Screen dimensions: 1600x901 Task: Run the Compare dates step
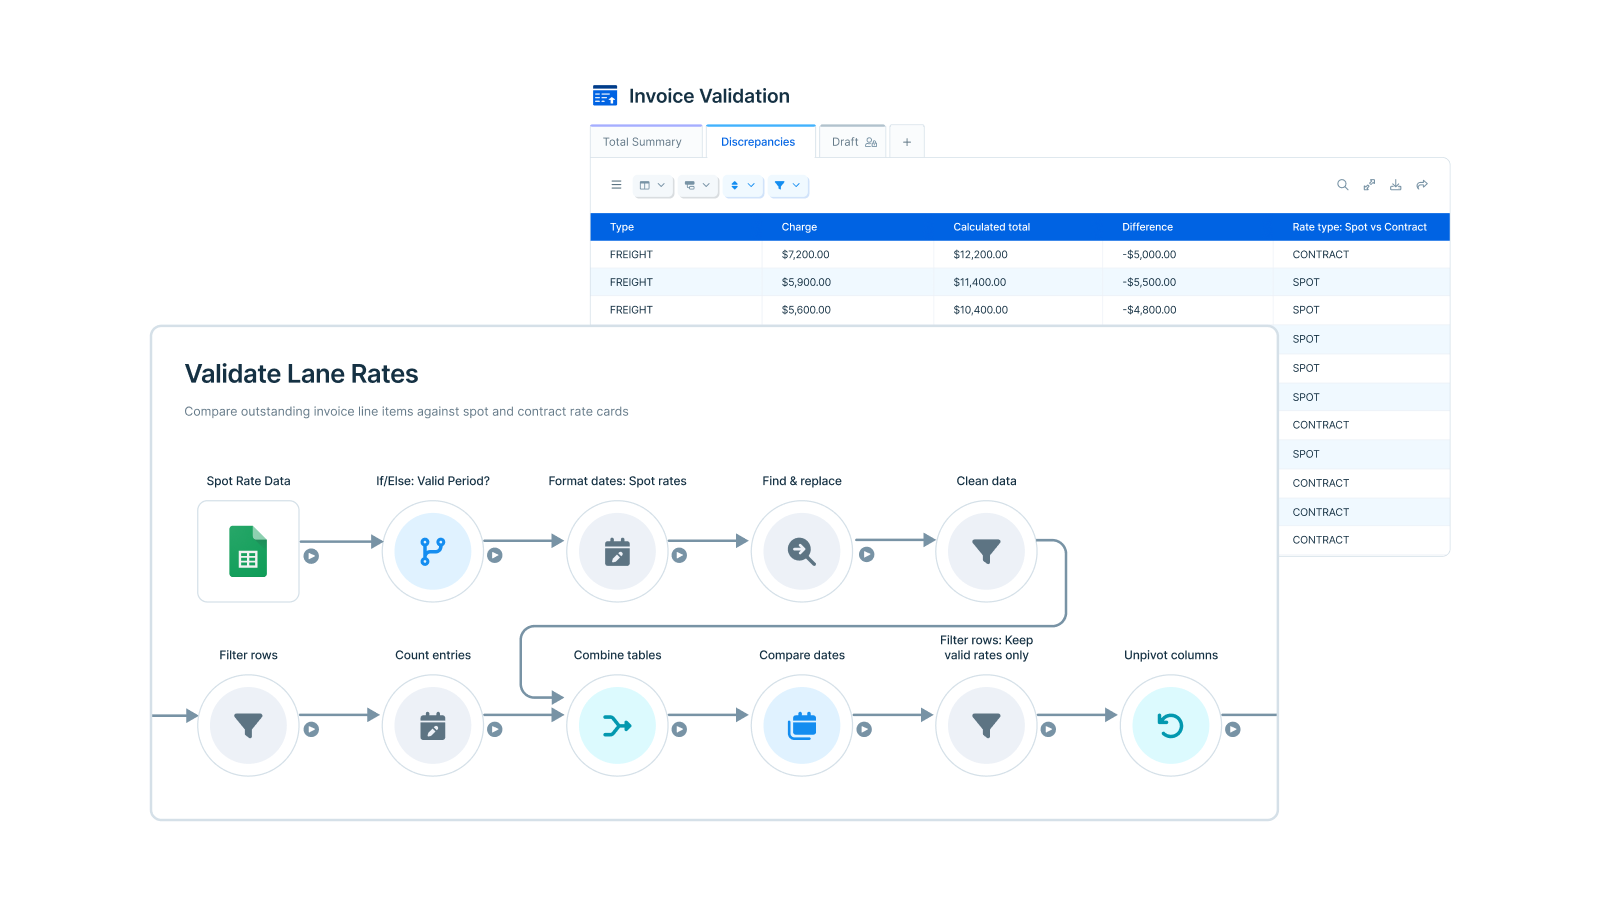pos(864,730)
